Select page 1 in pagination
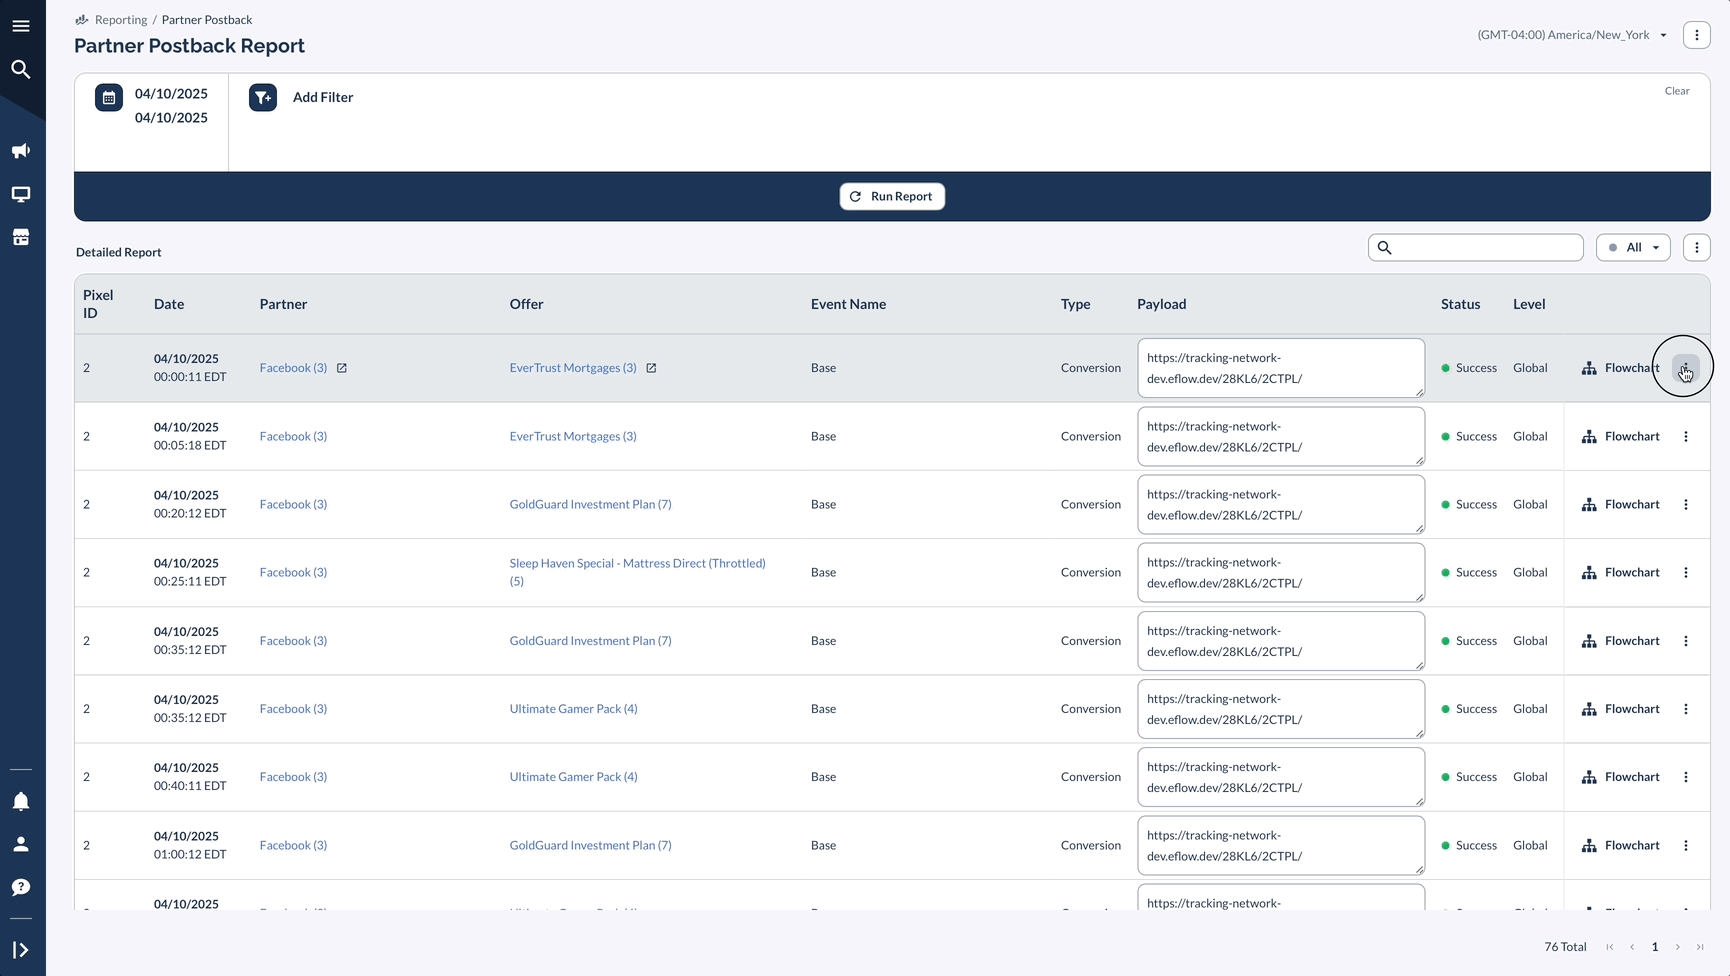The image size is (1730, 976). tap(1655, 947)
